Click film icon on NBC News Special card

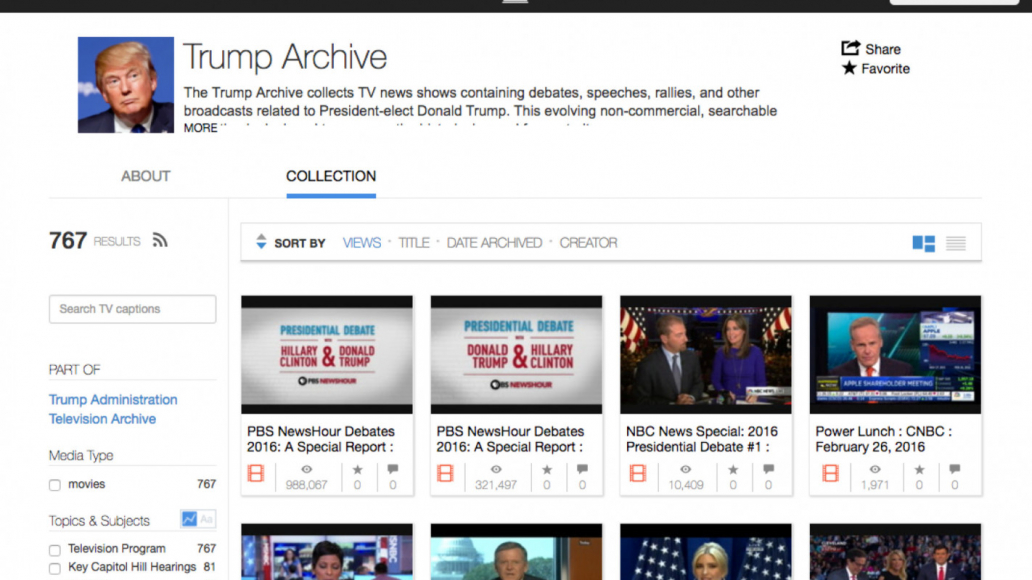(x=638, y=473)
